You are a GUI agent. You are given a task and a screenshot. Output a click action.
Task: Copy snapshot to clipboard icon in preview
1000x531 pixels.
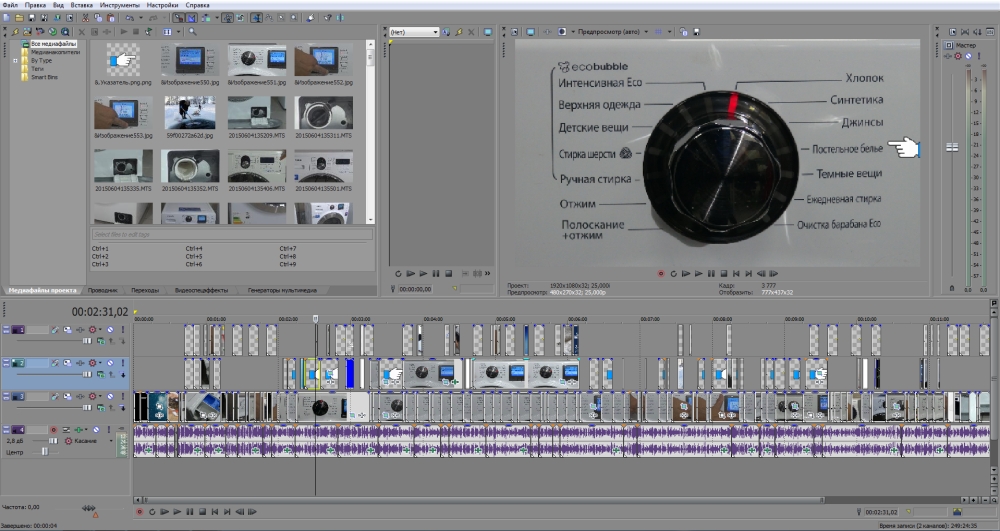(683, 32)
